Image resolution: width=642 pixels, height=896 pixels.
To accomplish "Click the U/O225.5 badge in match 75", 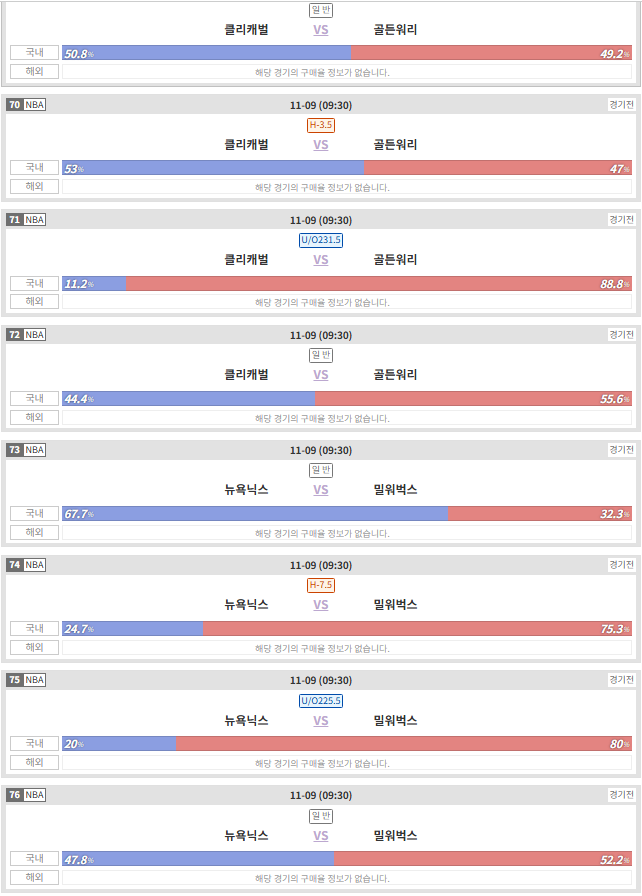I will click(x=320, y=701).
